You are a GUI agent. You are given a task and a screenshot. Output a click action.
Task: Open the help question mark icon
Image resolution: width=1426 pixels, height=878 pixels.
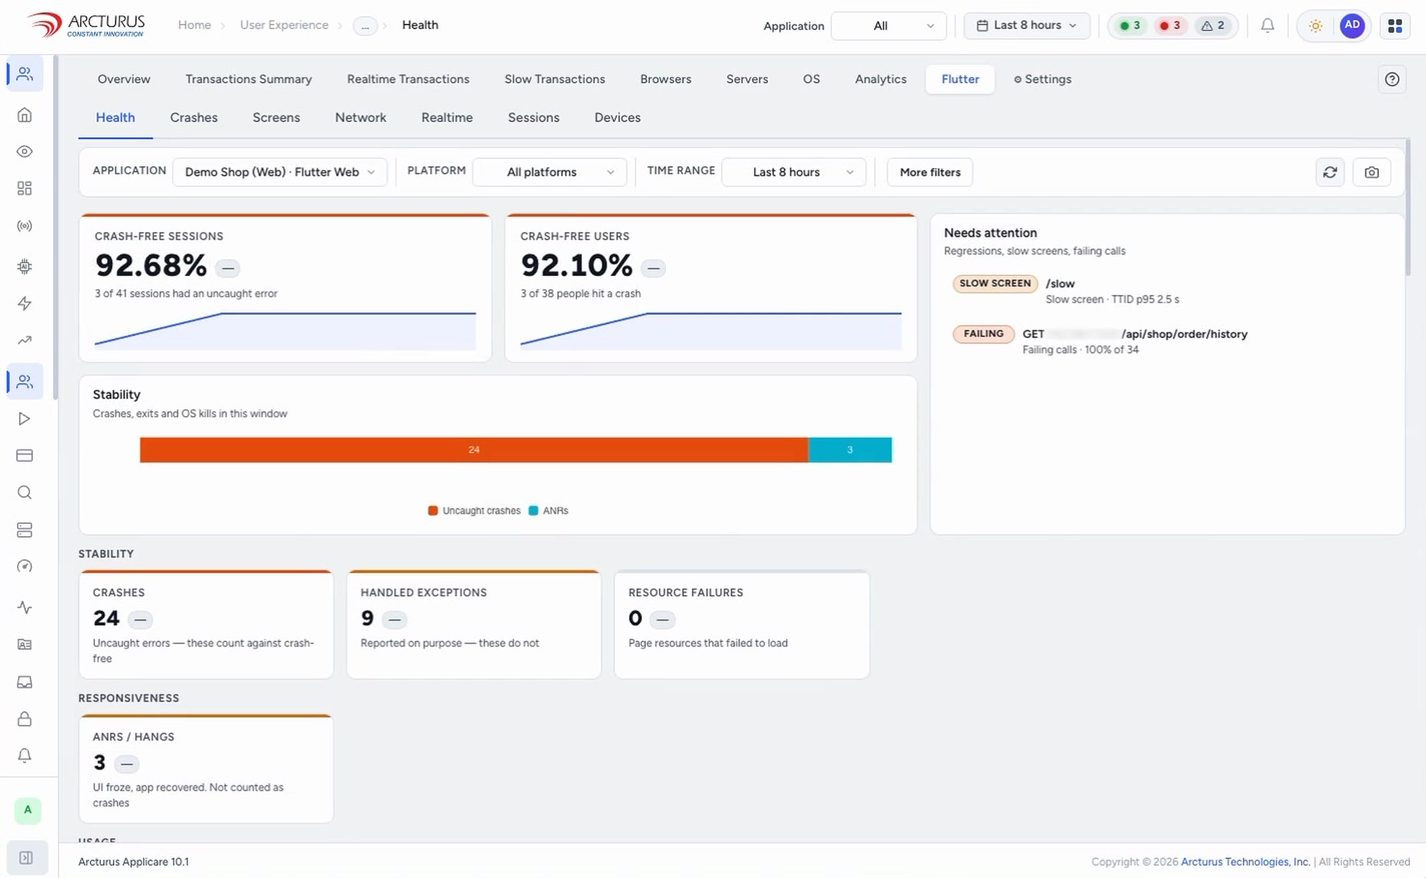pyautogui.click(x=1392, y=79)
